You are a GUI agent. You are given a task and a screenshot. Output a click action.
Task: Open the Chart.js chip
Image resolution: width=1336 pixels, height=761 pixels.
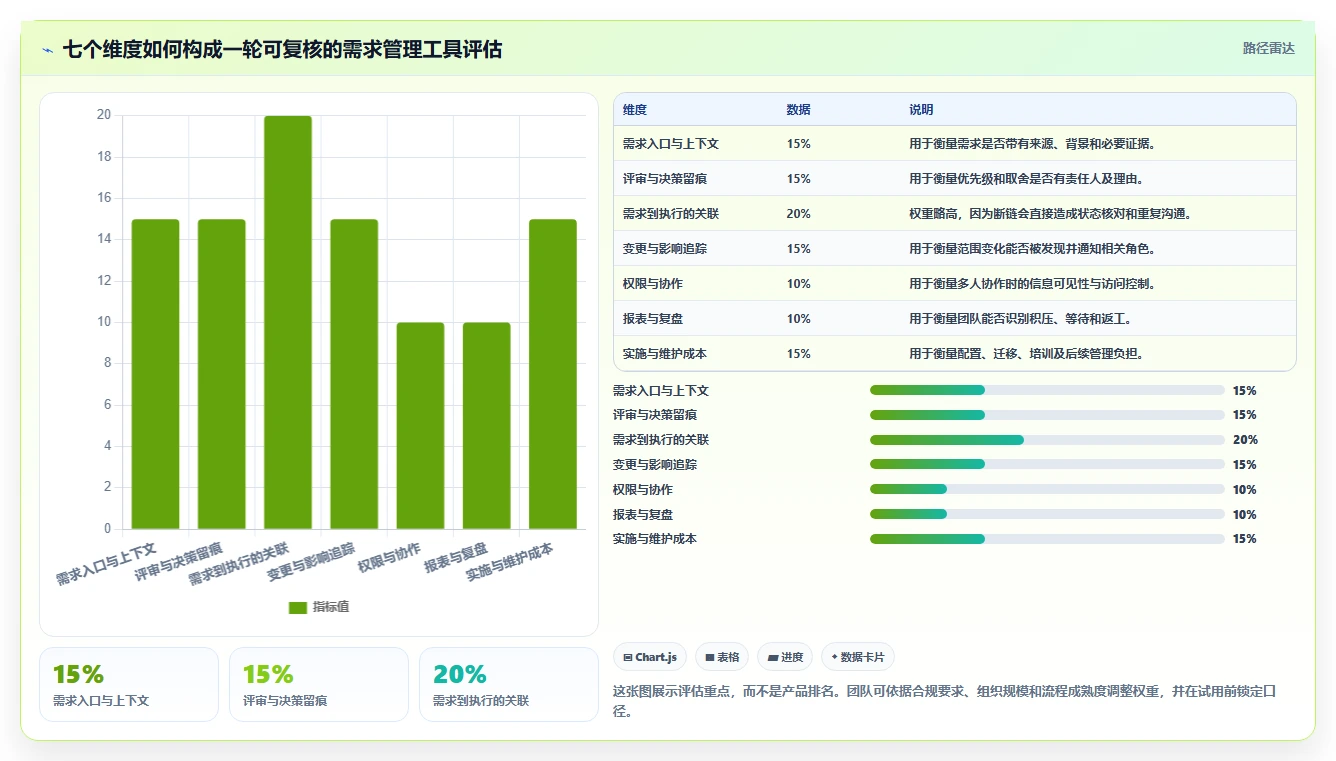650,657
